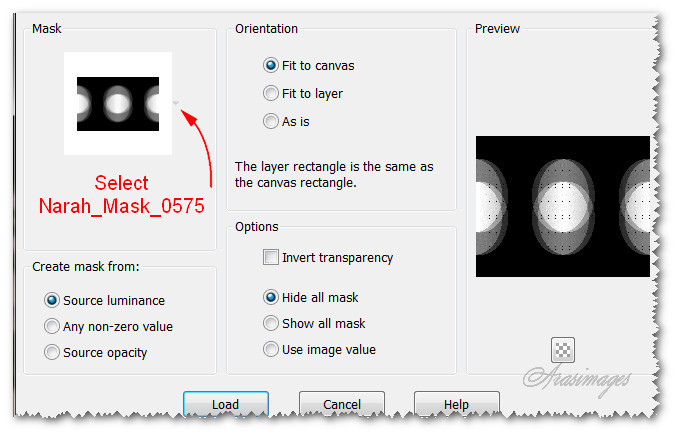
Task: Click the Cancel button
Action: [x=342, y=405]
